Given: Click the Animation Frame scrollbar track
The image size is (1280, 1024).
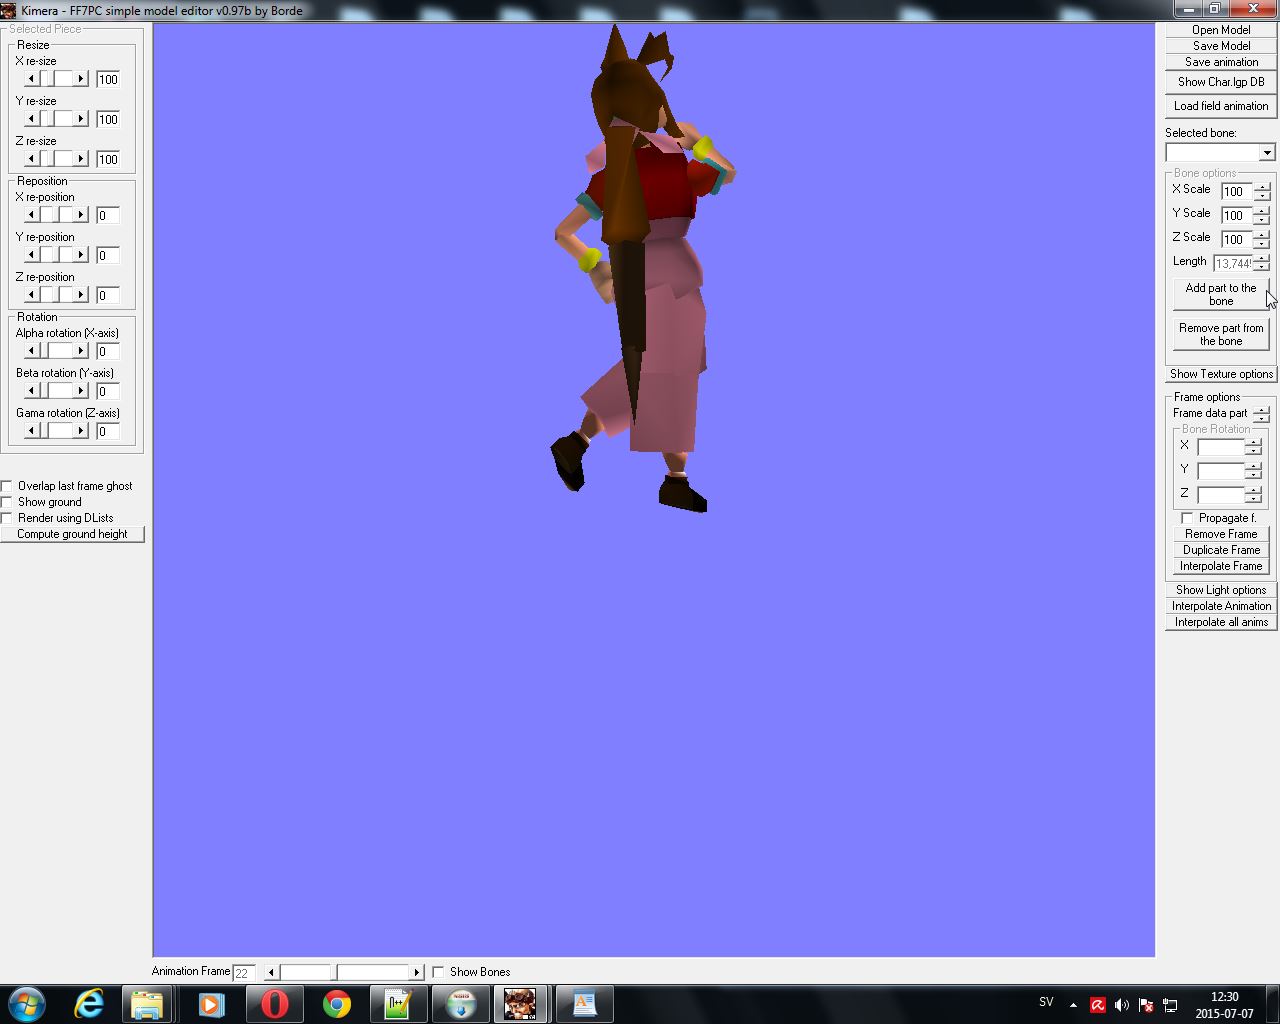Looking at the screenshot, I should [344, 972].
